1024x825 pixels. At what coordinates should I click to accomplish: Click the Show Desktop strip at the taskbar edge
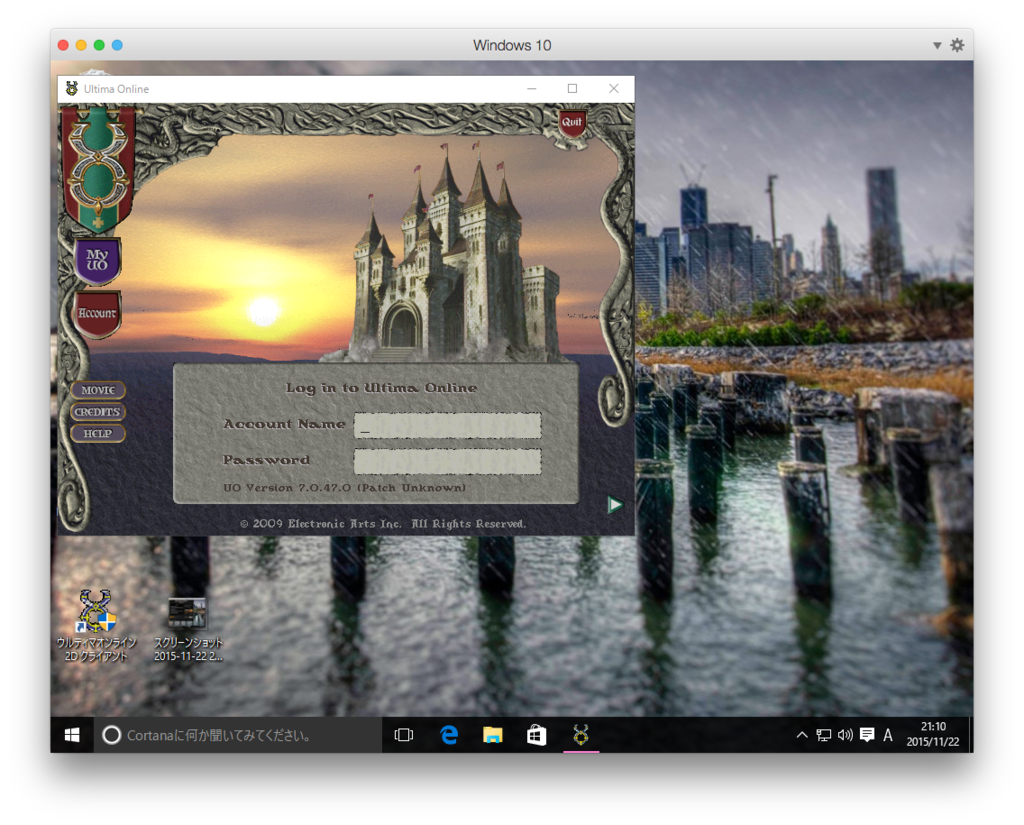click(x=970, y=736)
